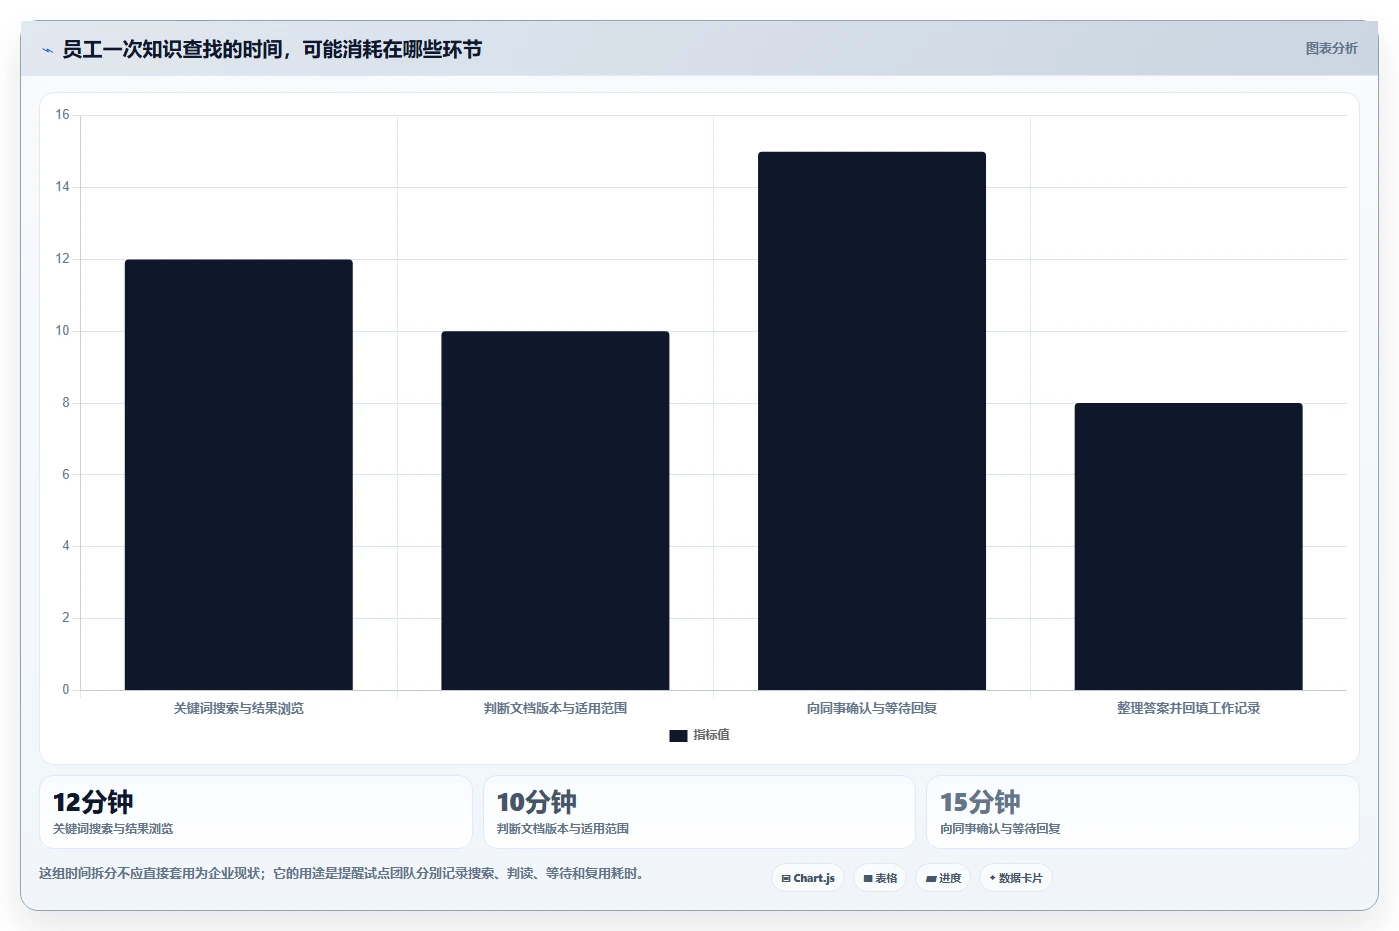Click axis label 关键词搜索与结果浏览 under chart
Viewport: 1399px width, 931px height.
click(238, 708)
